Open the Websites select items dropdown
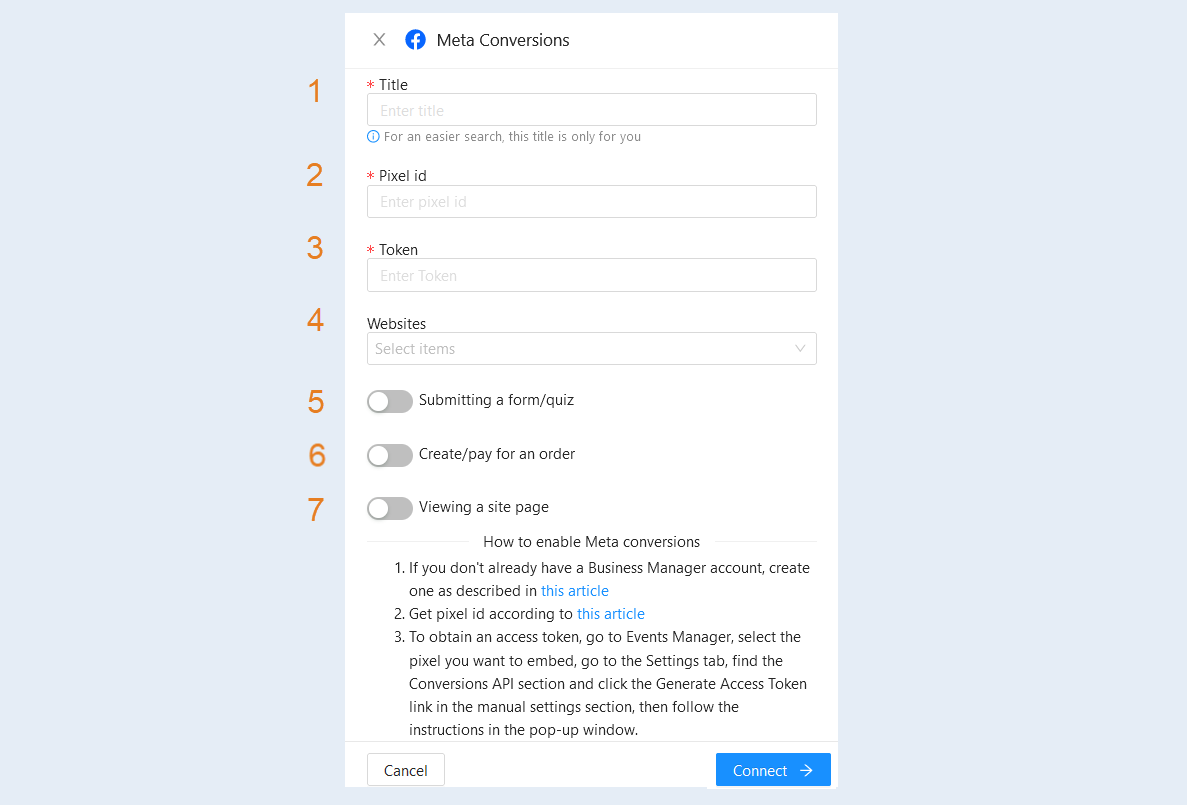This screenshot has height=805, width=1187. pos(591,348)
